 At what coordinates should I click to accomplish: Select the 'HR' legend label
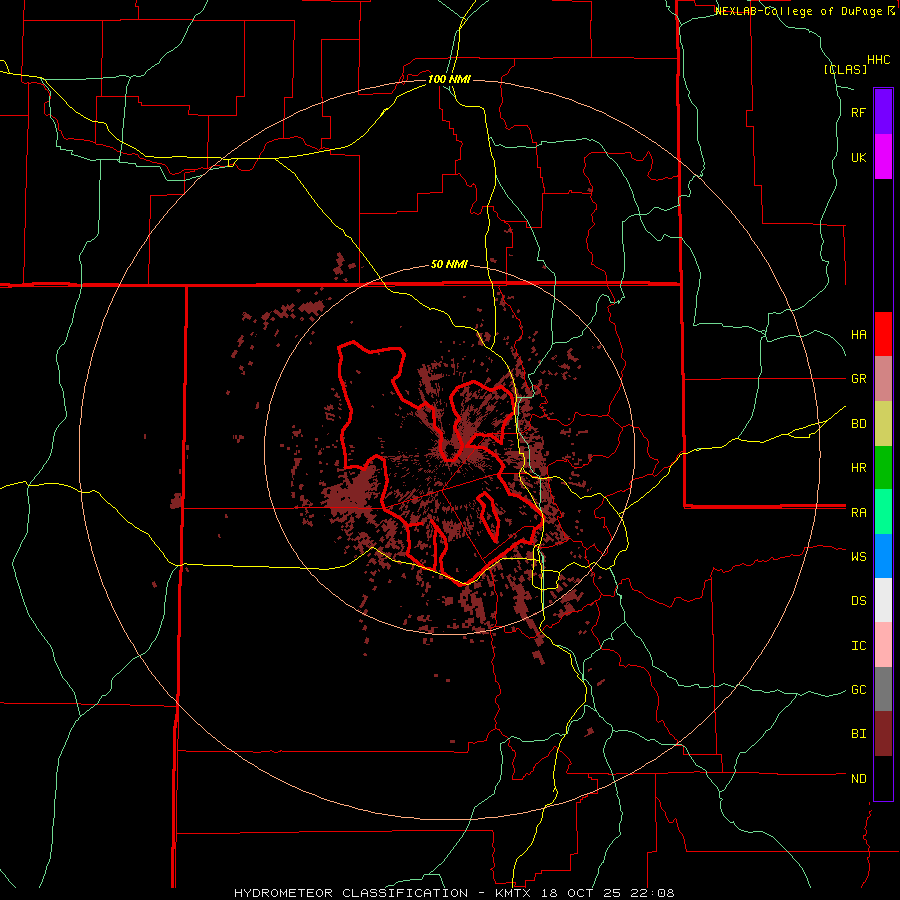(858, 468)
